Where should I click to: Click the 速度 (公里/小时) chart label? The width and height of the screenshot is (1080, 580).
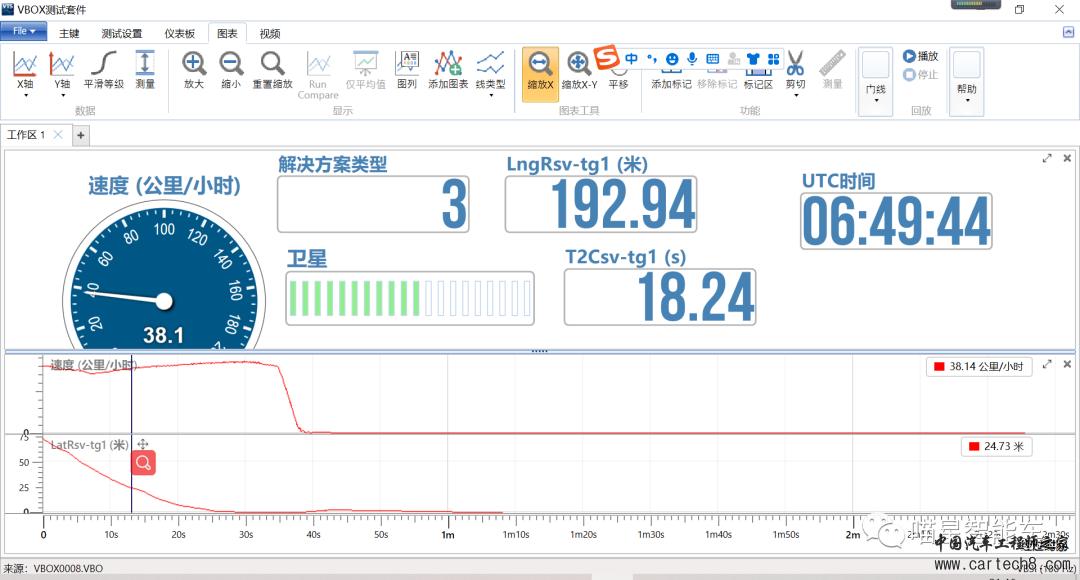click(x=94, y=365)
